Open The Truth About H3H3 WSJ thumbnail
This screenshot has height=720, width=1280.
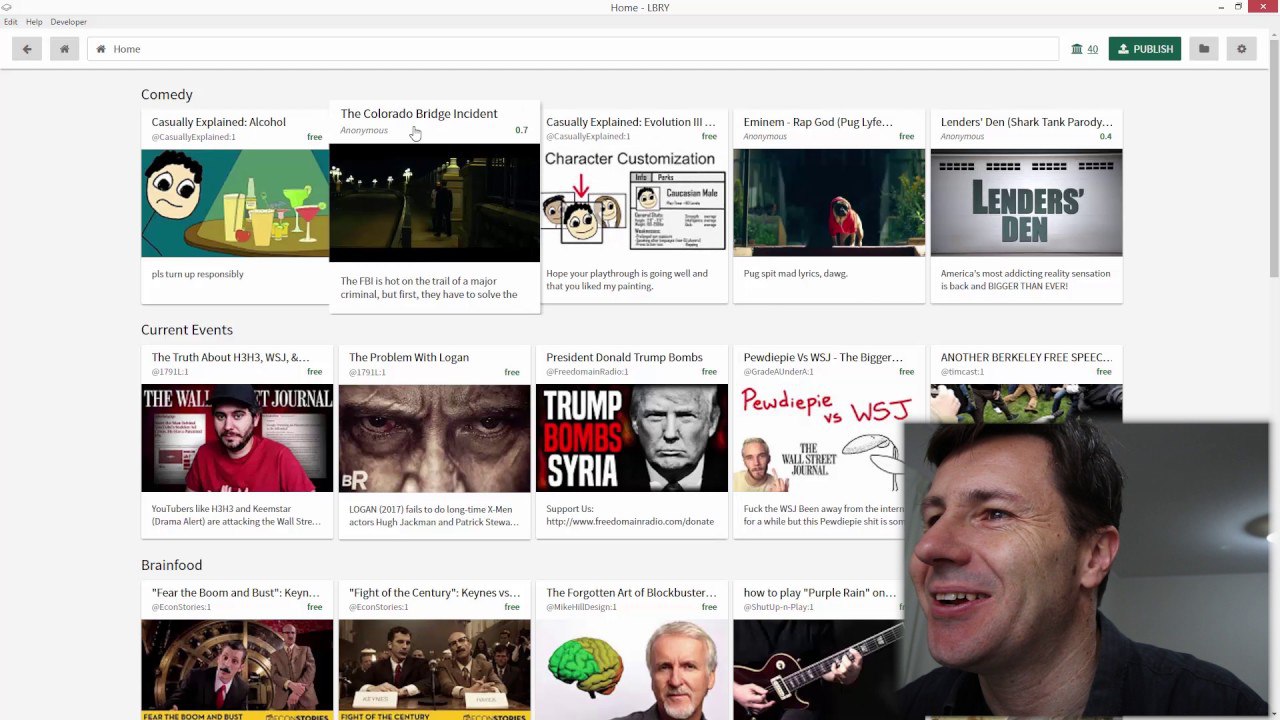coord(237,438)
